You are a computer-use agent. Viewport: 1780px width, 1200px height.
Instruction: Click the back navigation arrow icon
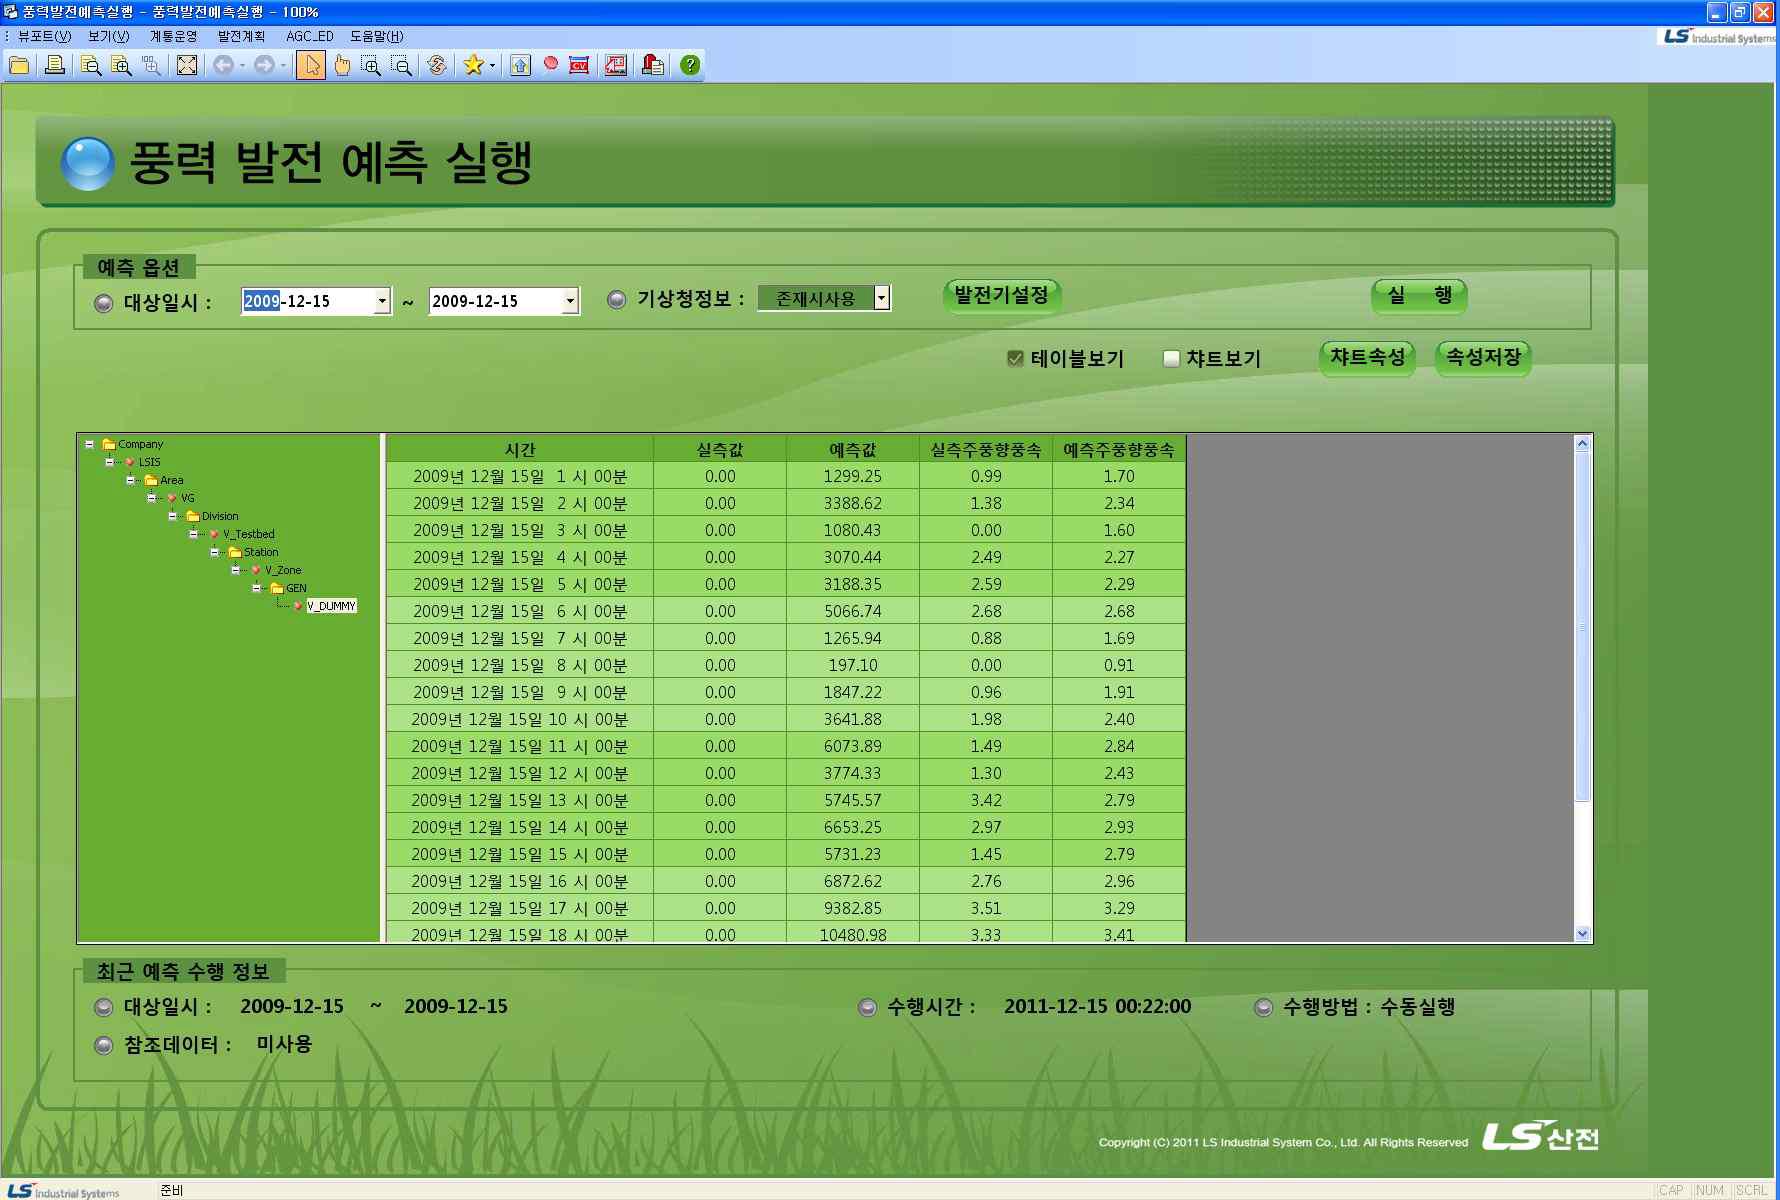click(223, 65)
